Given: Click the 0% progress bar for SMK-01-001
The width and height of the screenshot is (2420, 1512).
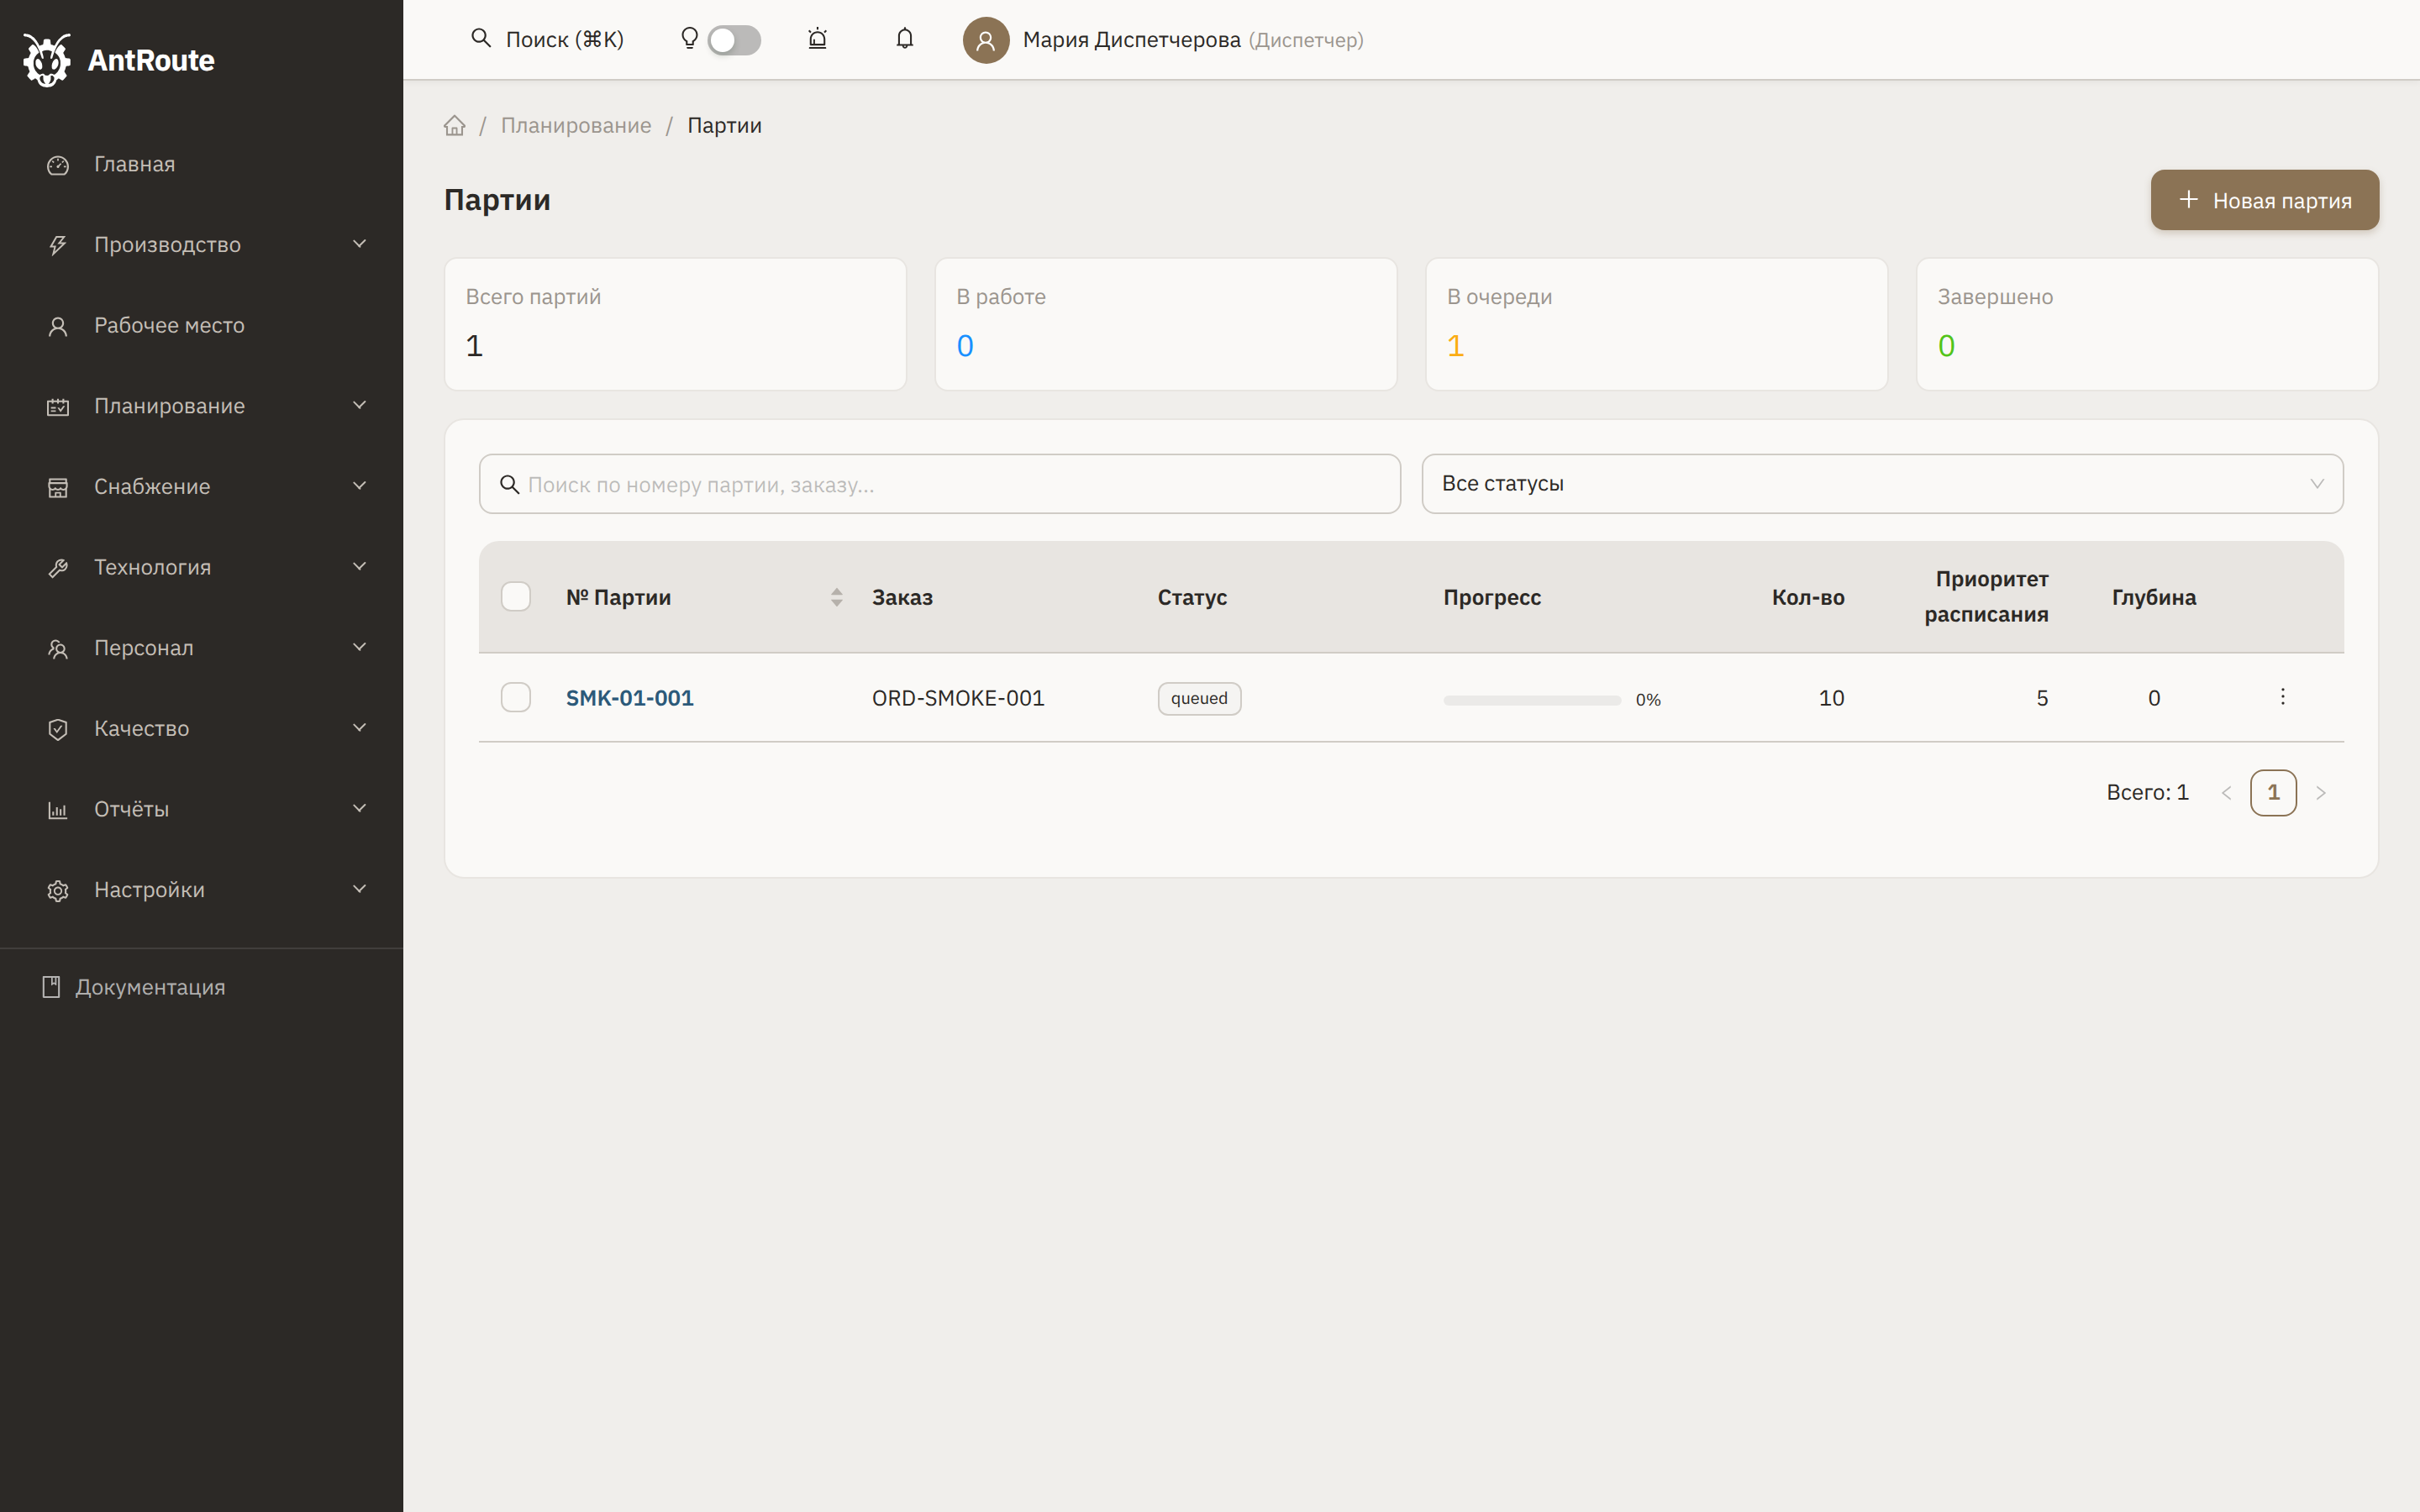Looking at the screenshot, I should point(1531,700).
